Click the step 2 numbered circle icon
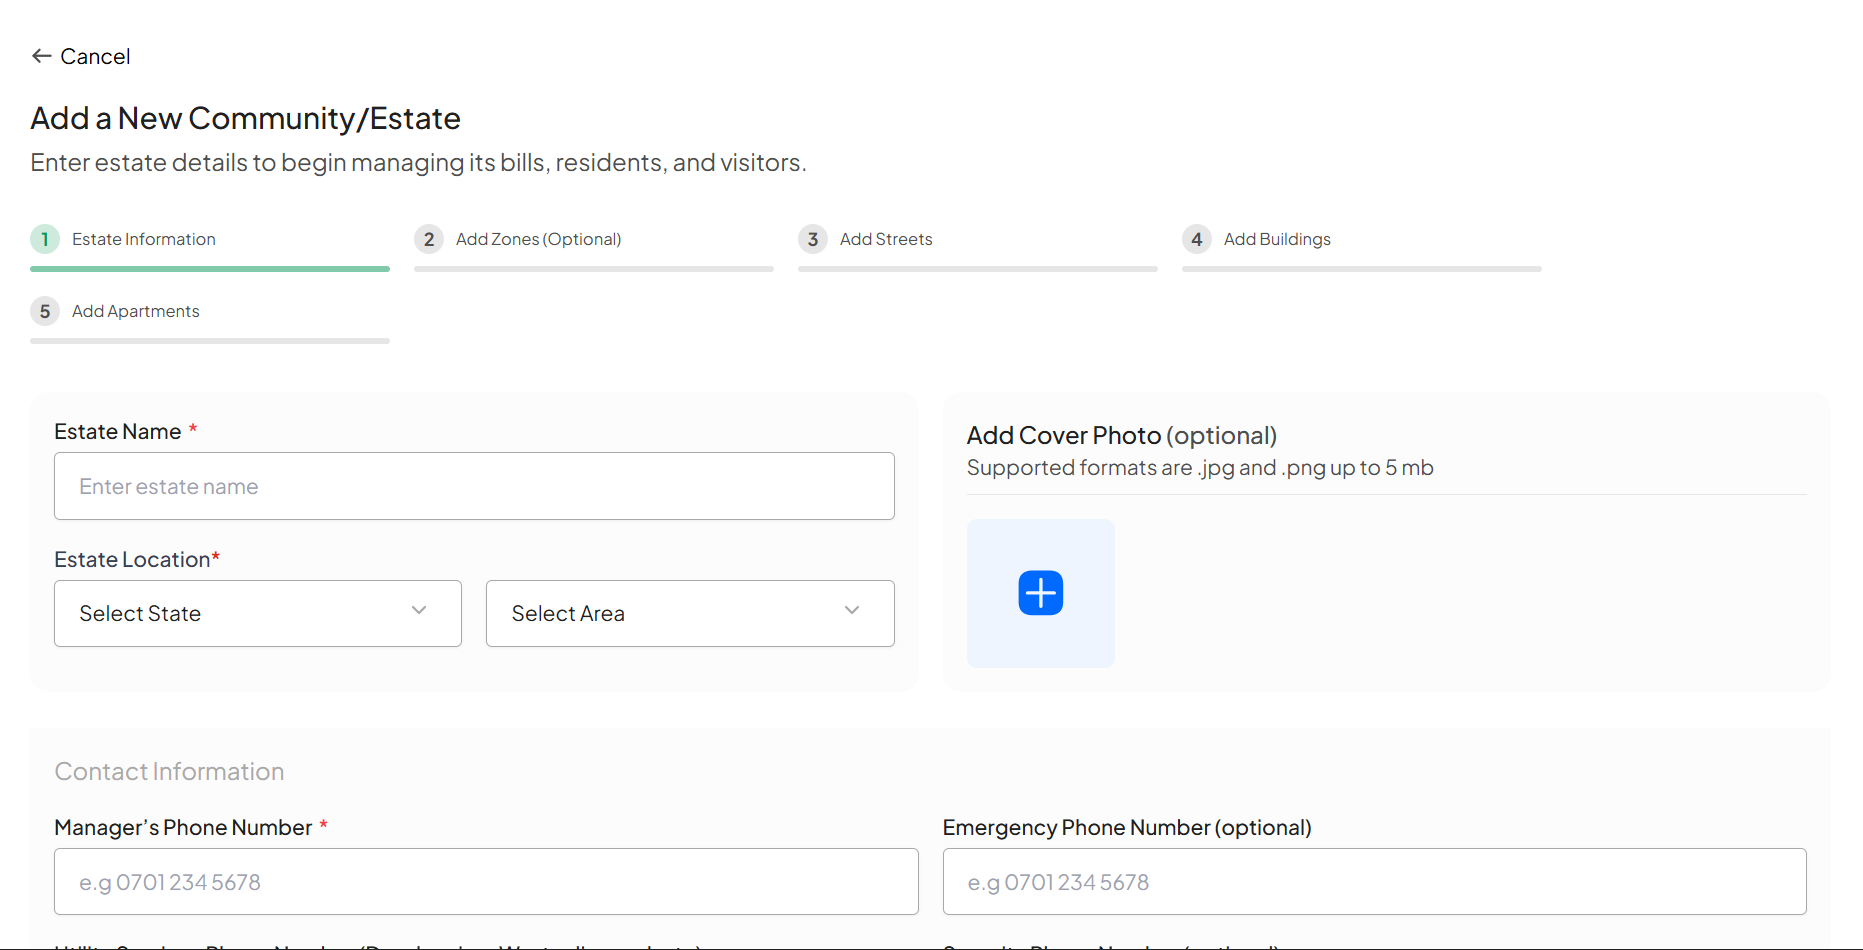 pyautogui.click(x=428, y=239)
